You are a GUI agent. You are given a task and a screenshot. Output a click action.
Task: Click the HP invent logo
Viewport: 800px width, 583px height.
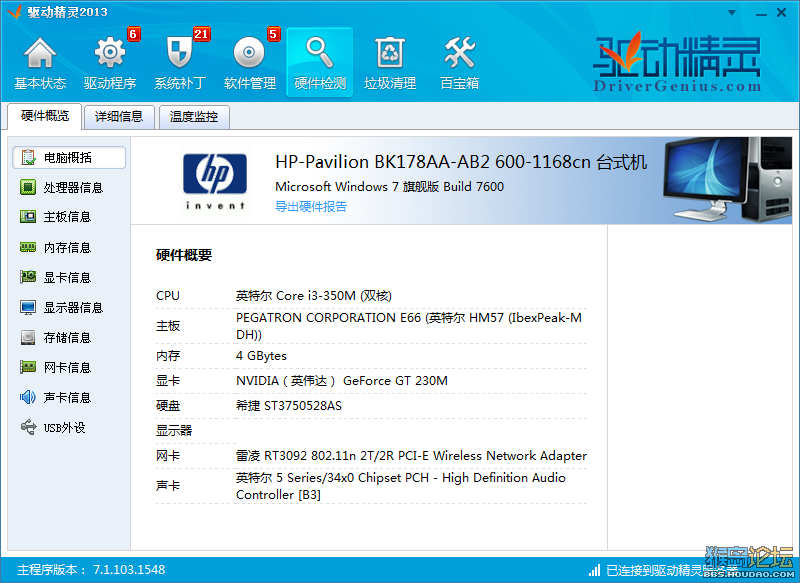coord(215,181)
